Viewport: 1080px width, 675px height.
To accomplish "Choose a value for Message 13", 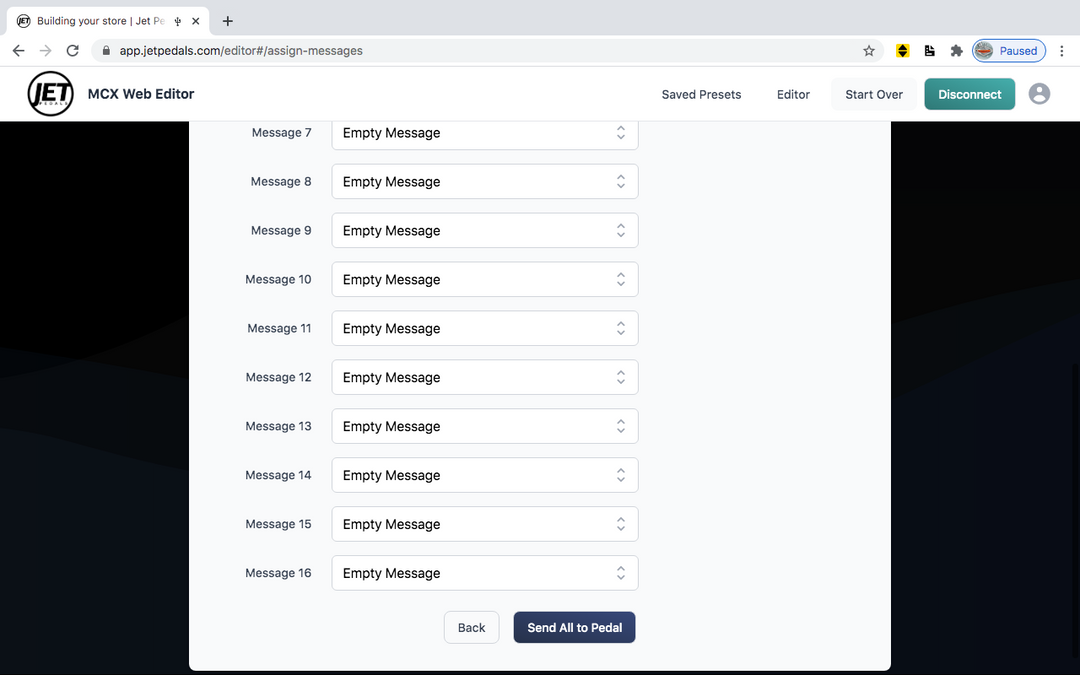I will point(484,427).
